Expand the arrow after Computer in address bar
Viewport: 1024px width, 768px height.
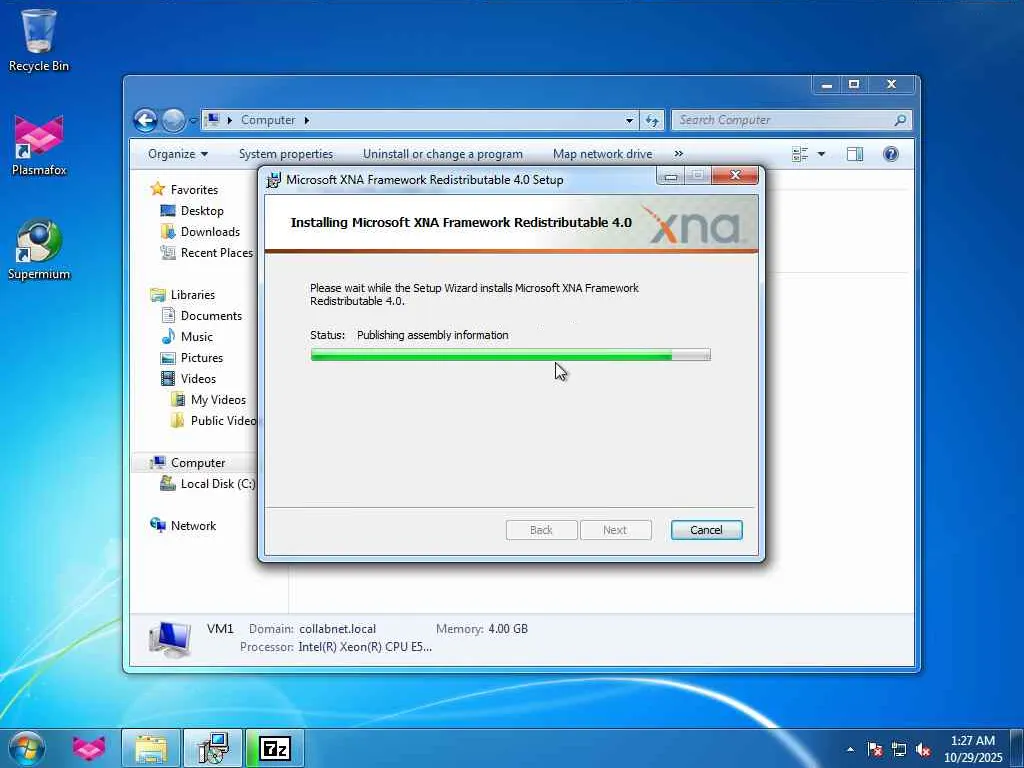pyautogui.click(x=306, y=120)
